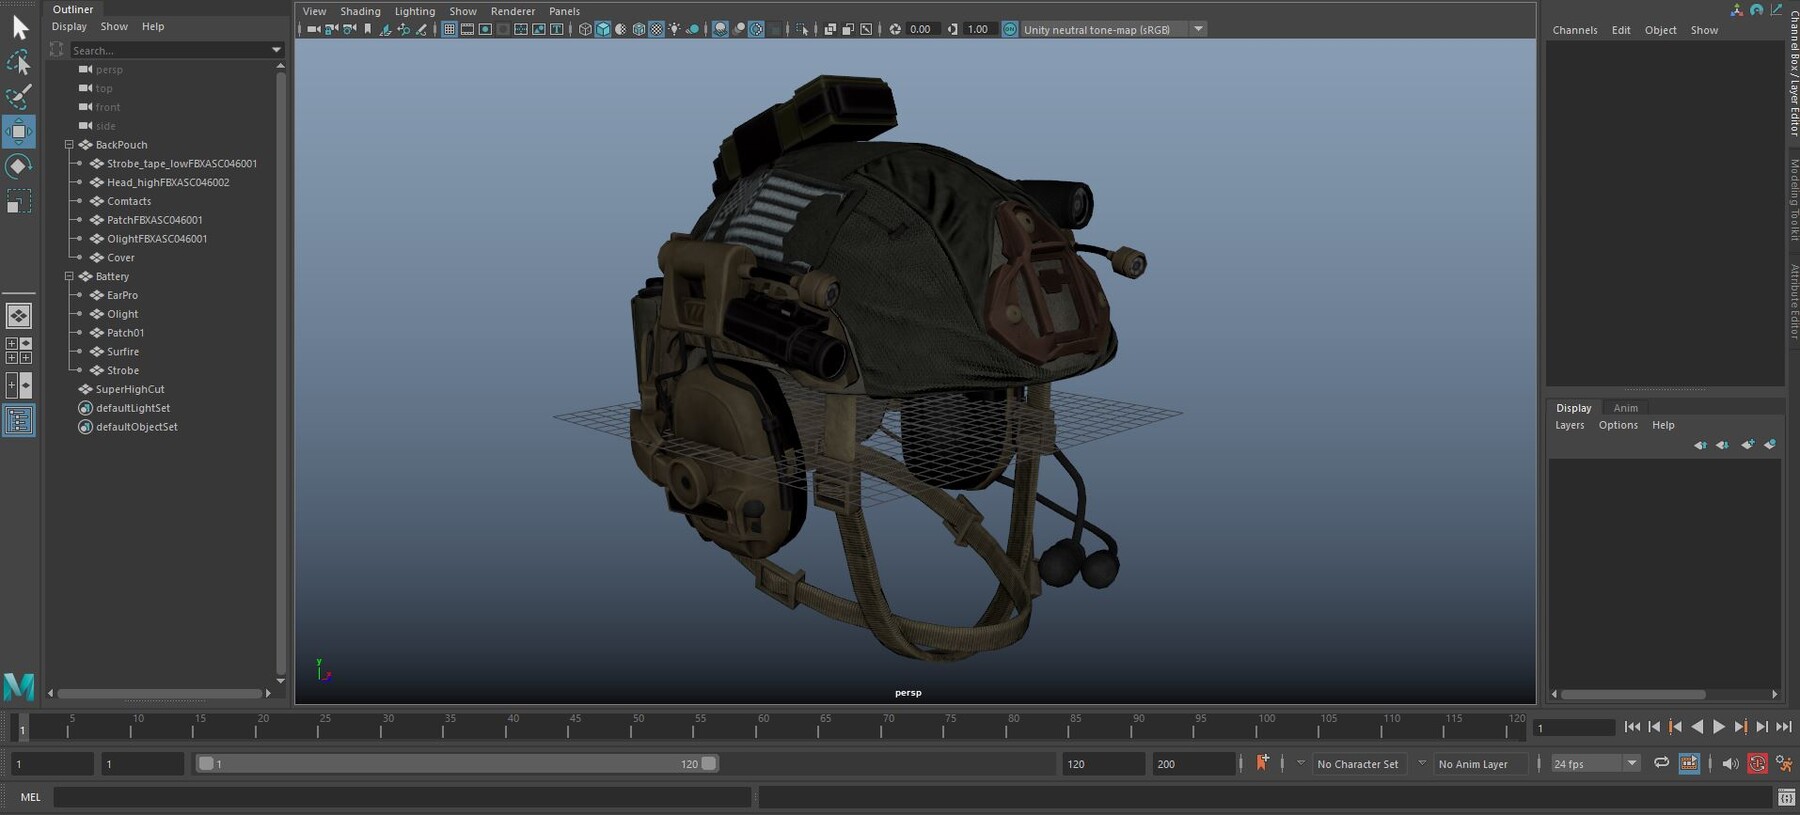This screenshot has width=1800, height=815.
Task: Create new layer from selected icon
Action: click(x=1770, y=444)
